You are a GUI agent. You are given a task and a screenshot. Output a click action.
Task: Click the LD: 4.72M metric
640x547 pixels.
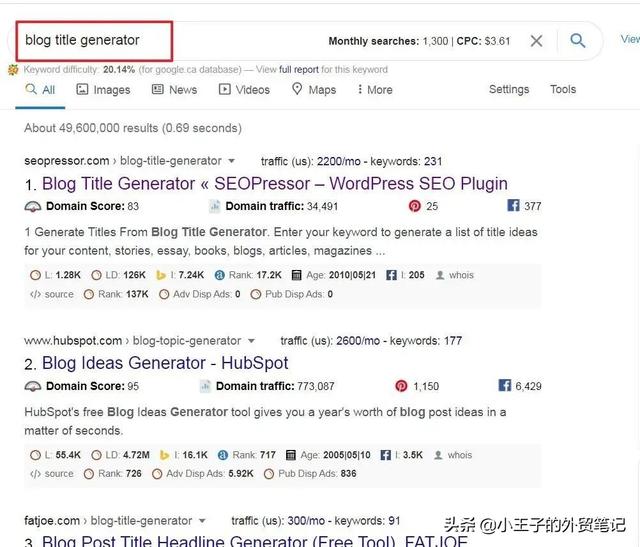pos(120,455)
